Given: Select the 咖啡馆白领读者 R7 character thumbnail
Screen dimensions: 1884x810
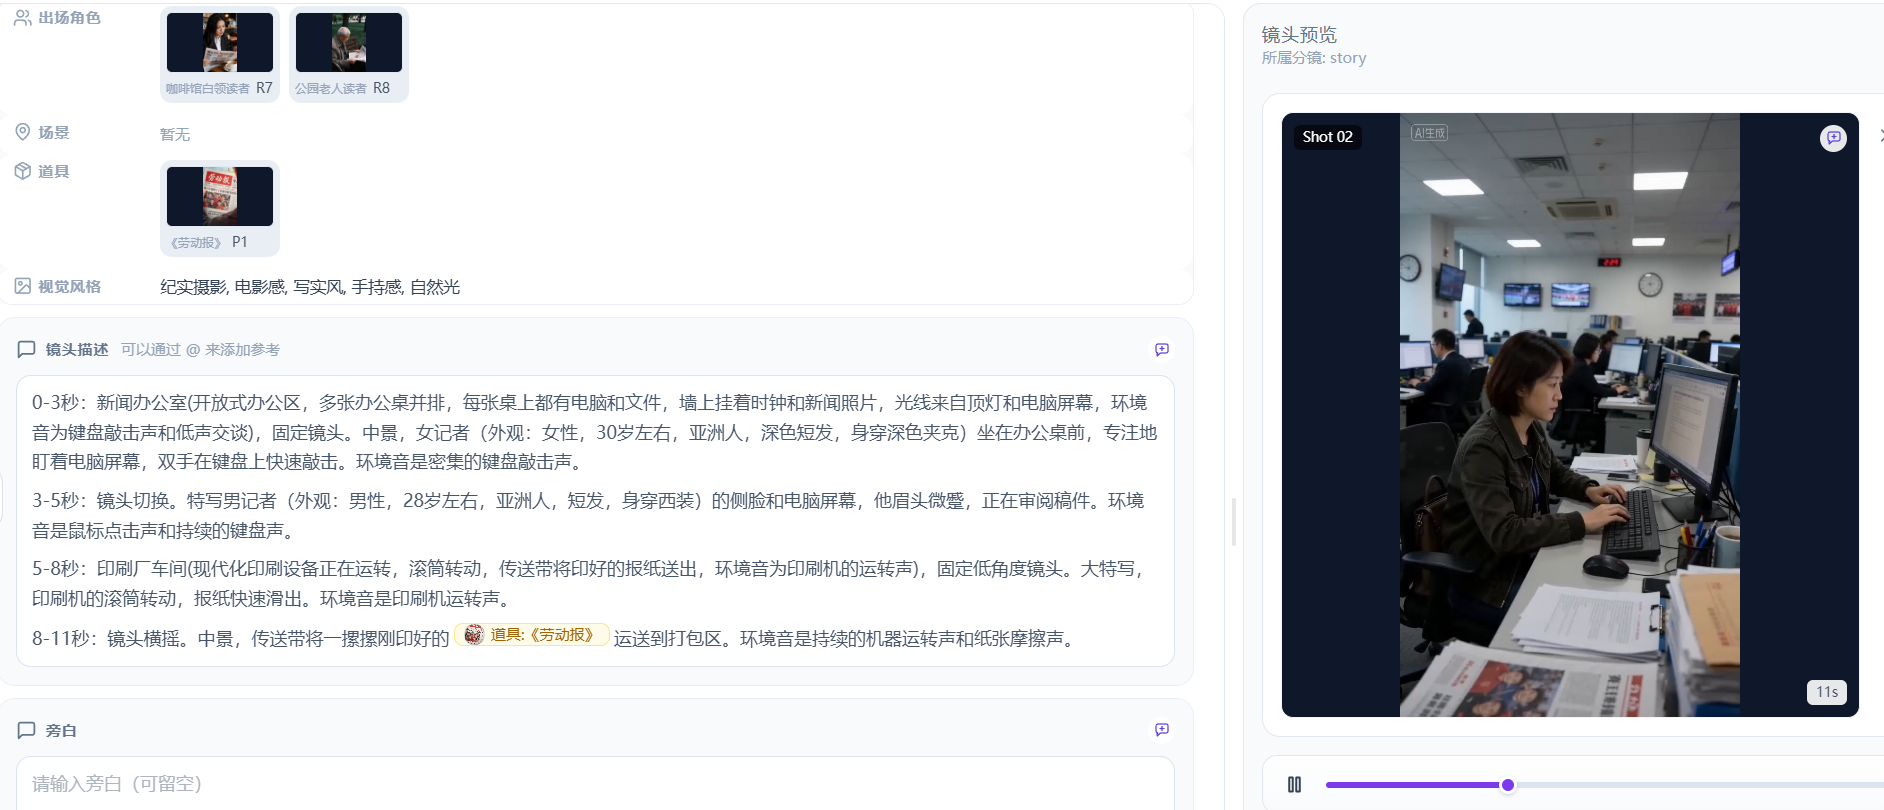Looking at the screenshot, I should pos(219,43).
